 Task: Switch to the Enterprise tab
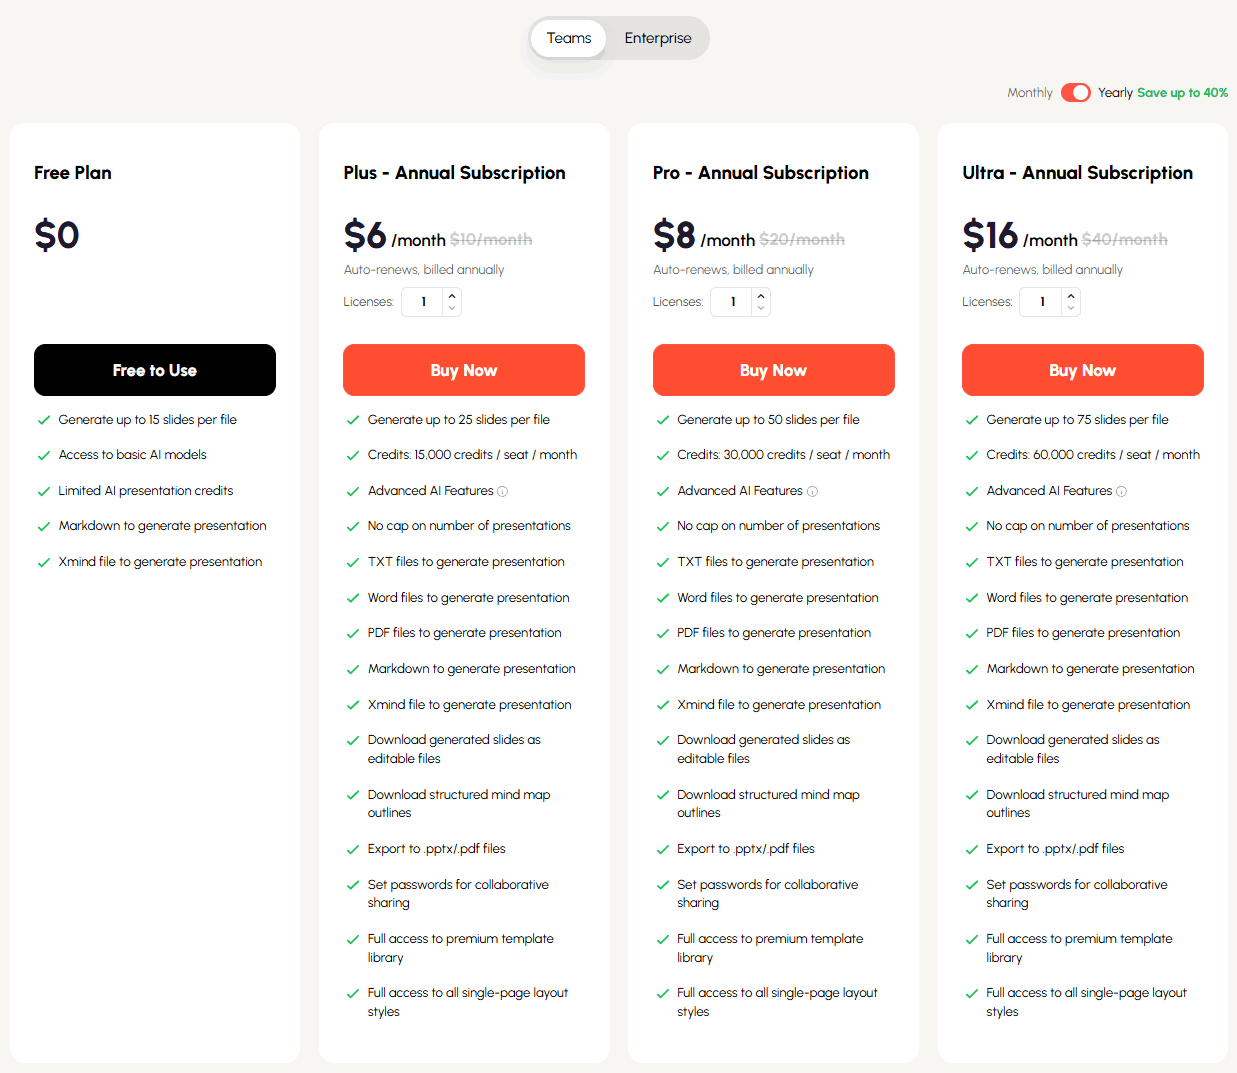658,38
